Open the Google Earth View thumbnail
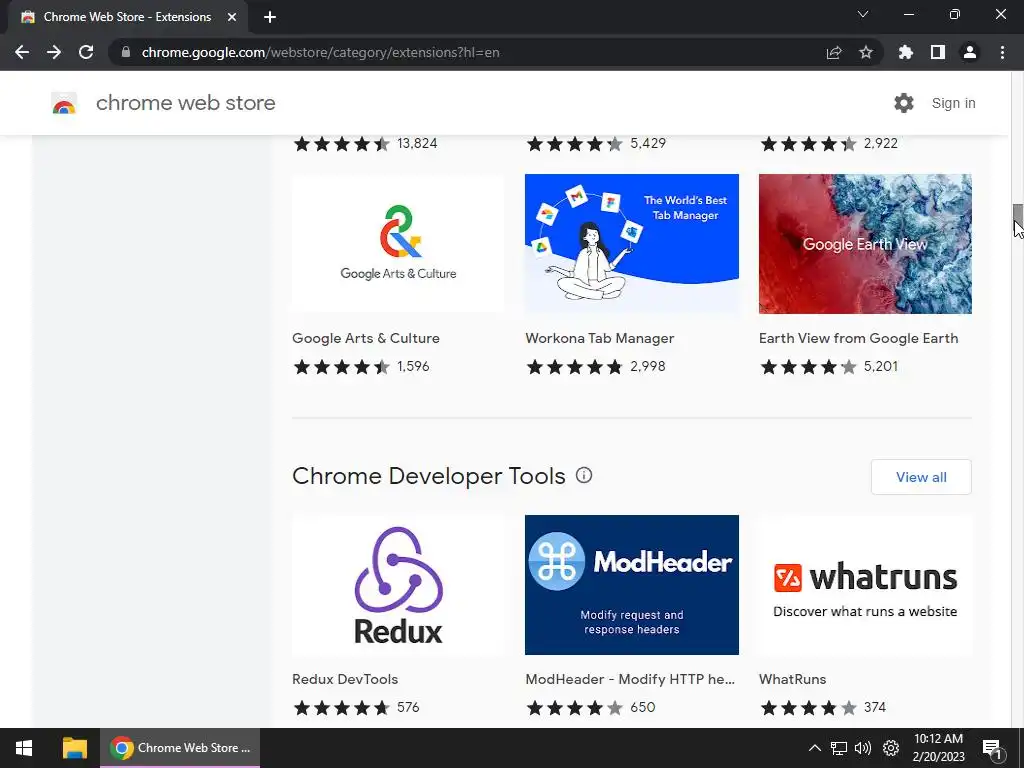1024x768 pixels. (865, 244)
